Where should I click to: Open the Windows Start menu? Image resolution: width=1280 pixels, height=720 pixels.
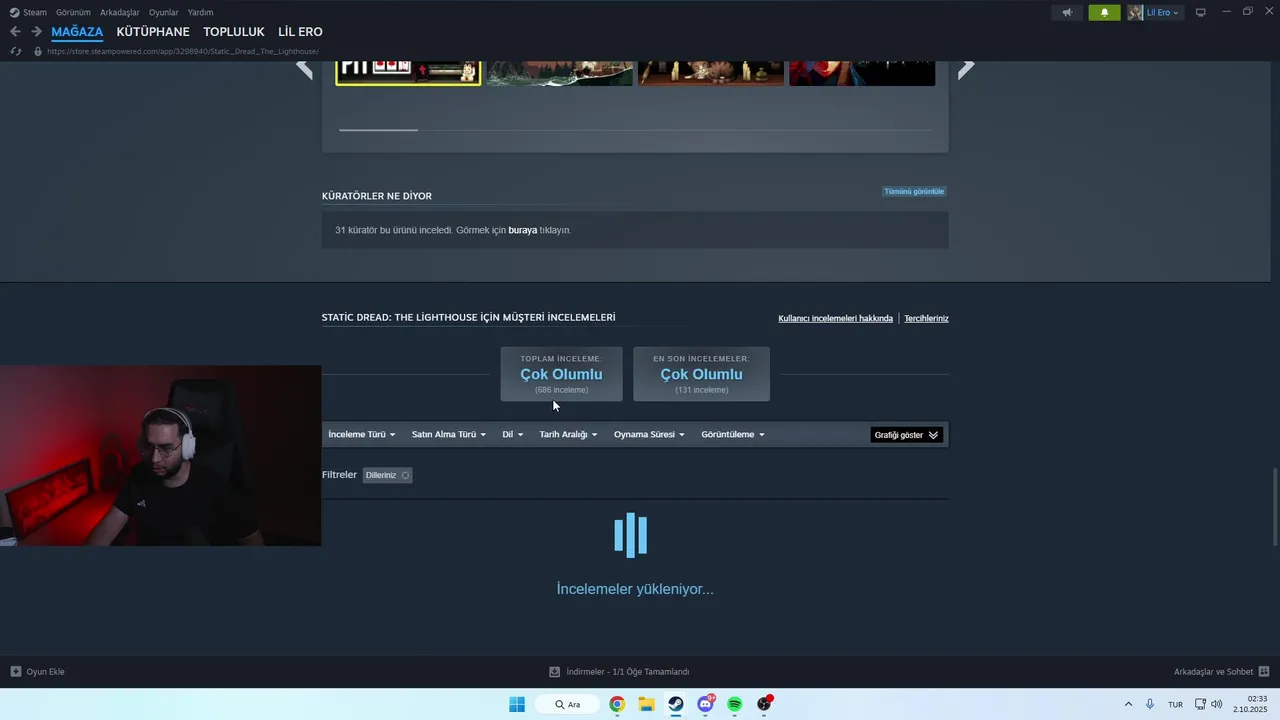tap(517, 704)
